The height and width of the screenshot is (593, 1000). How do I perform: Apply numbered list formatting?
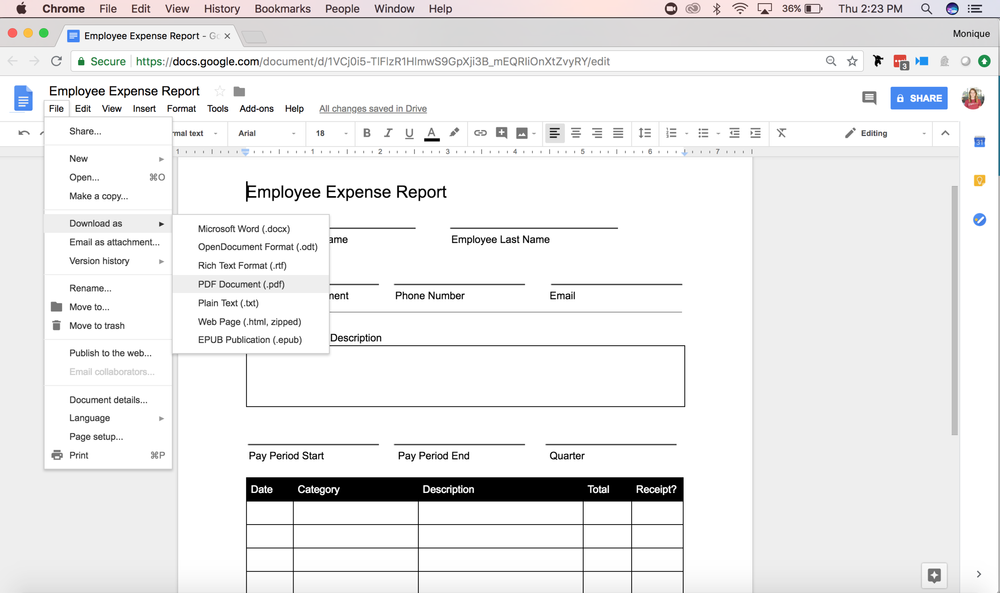click(x=672, y=132)
